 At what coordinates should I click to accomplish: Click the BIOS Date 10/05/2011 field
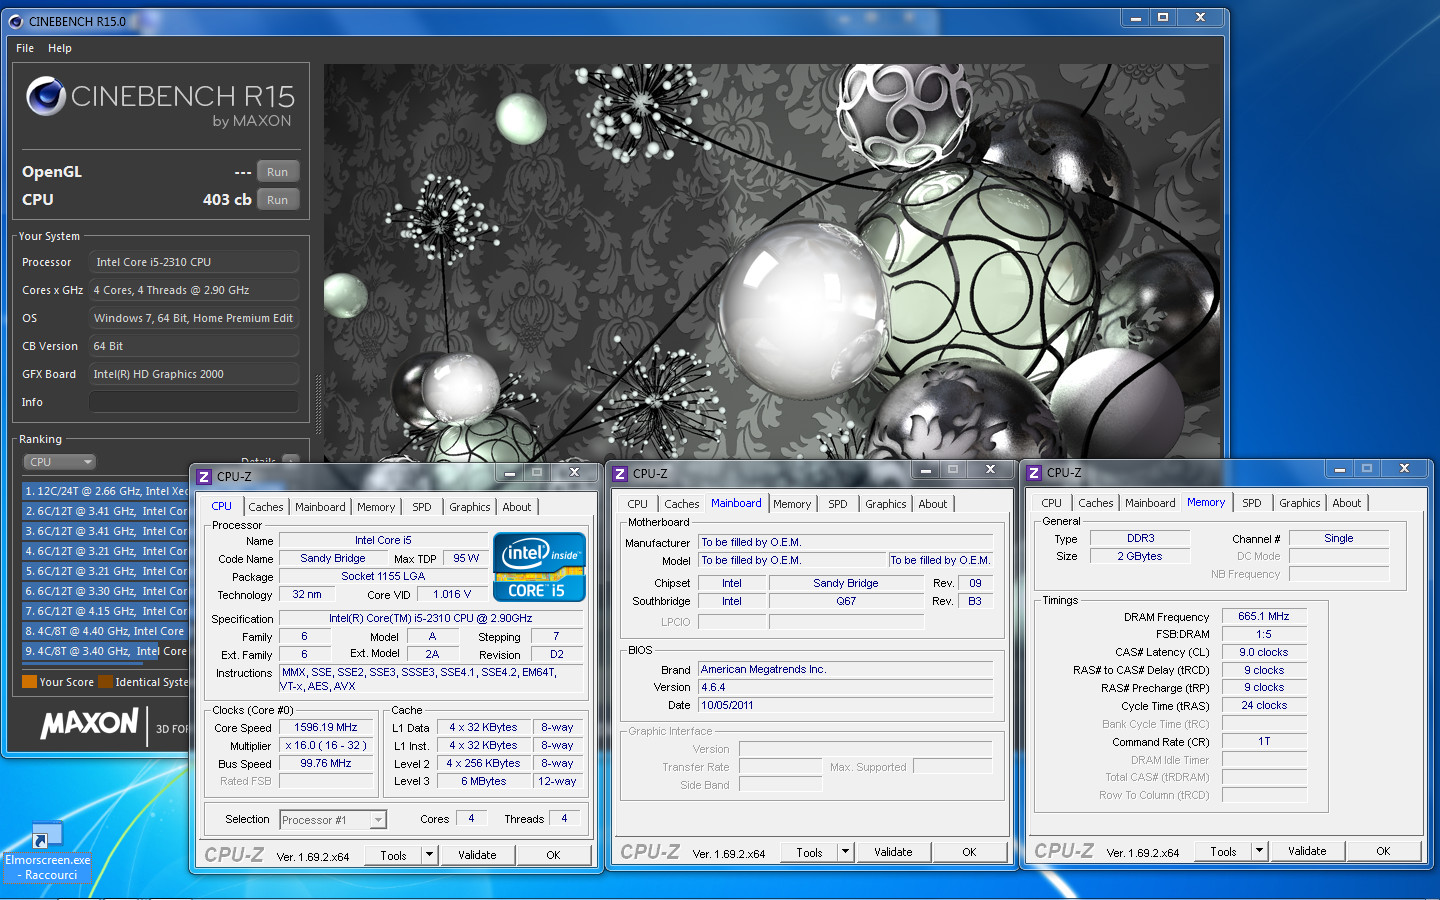(x=846, y=705)
